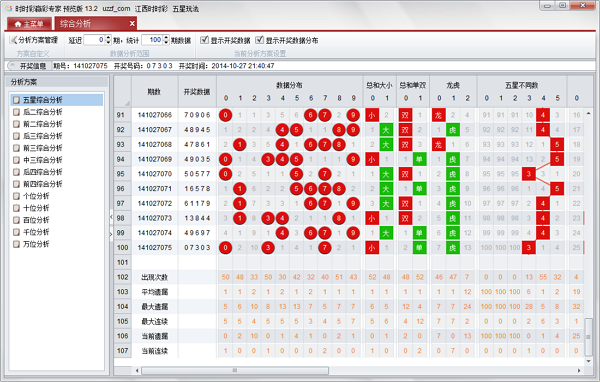
Task: Click the green 单 marker in row 94
Action: pos(419,159)
